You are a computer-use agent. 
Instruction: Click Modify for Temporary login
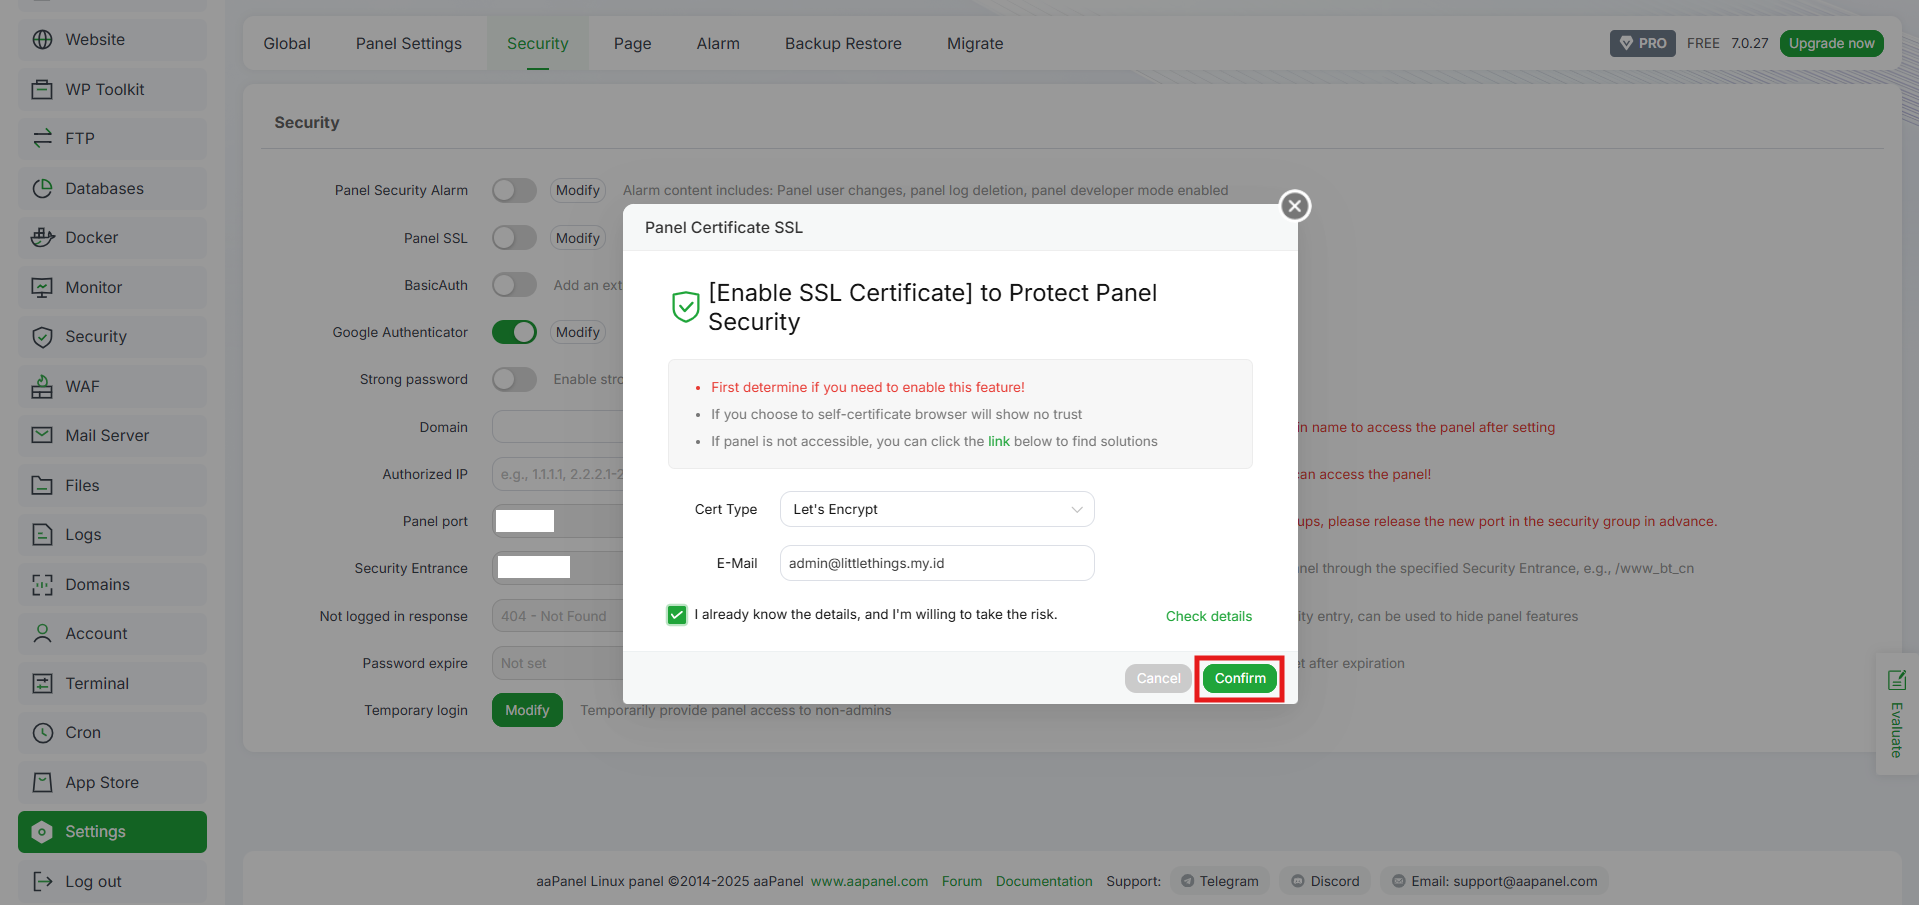click(527, 710)
